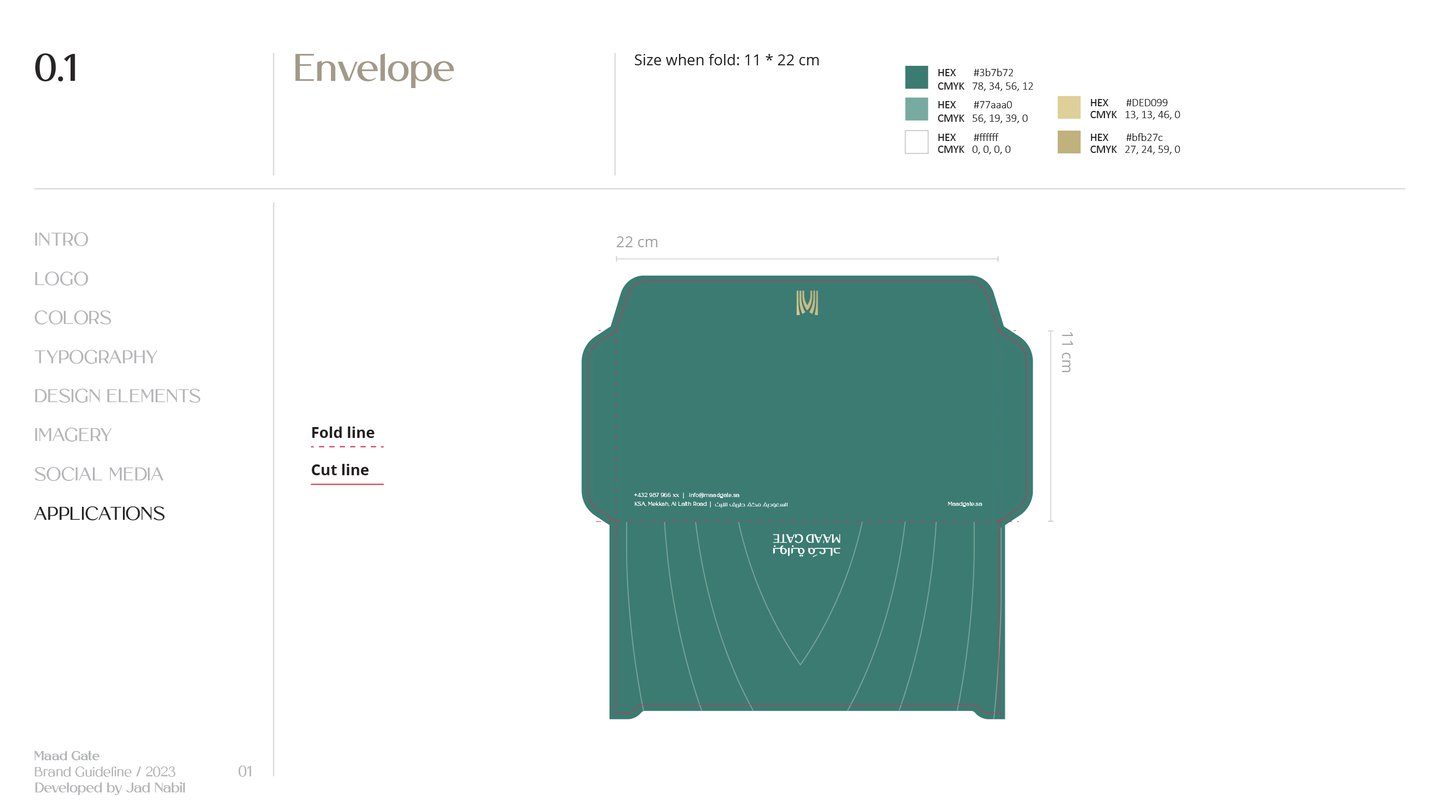Click the "Developed by Jad Nabil" credit
The image size is (1440, 809).
pos(110,788)
